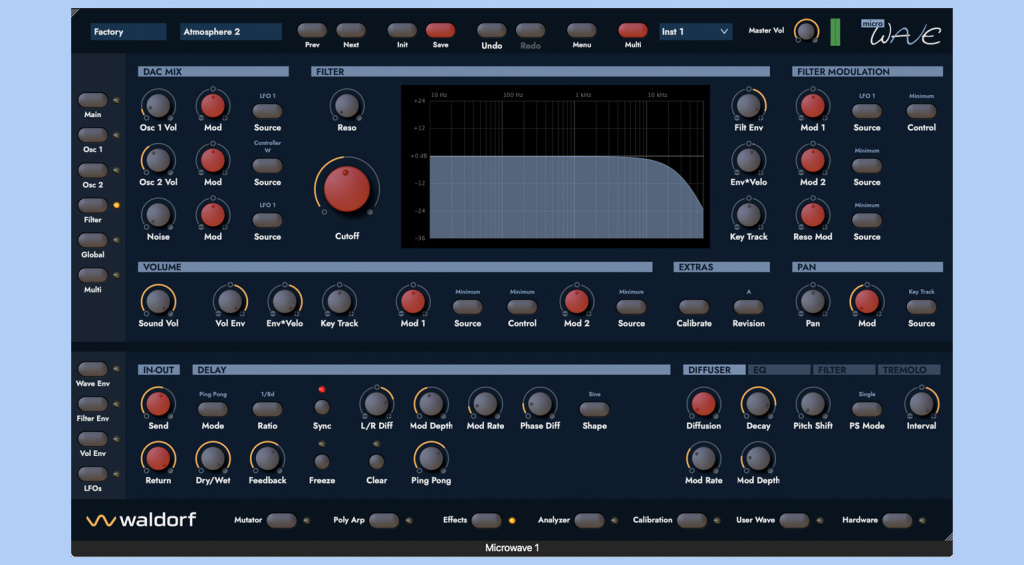
Task: Click the Calibrate button in Extras
Action: coord(694,306)
